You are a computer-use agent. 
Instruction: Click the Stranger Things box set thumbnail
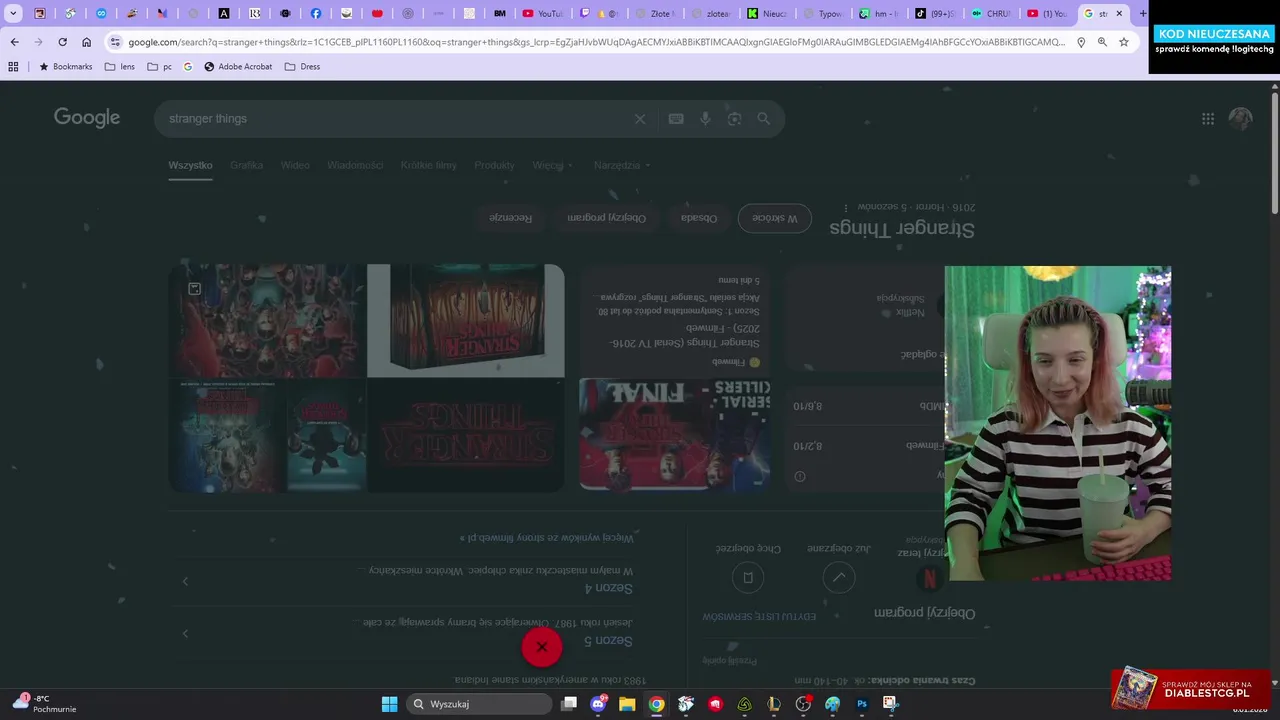point(465,321)
